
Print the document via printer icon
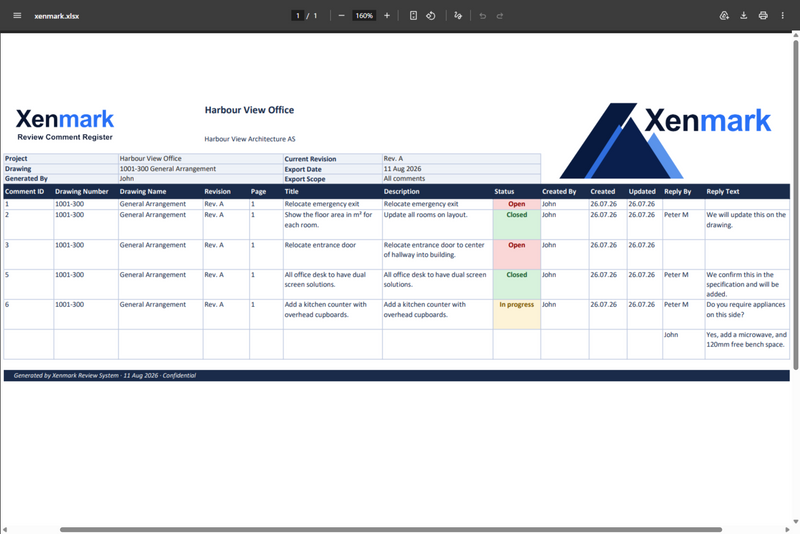[763, 15]
